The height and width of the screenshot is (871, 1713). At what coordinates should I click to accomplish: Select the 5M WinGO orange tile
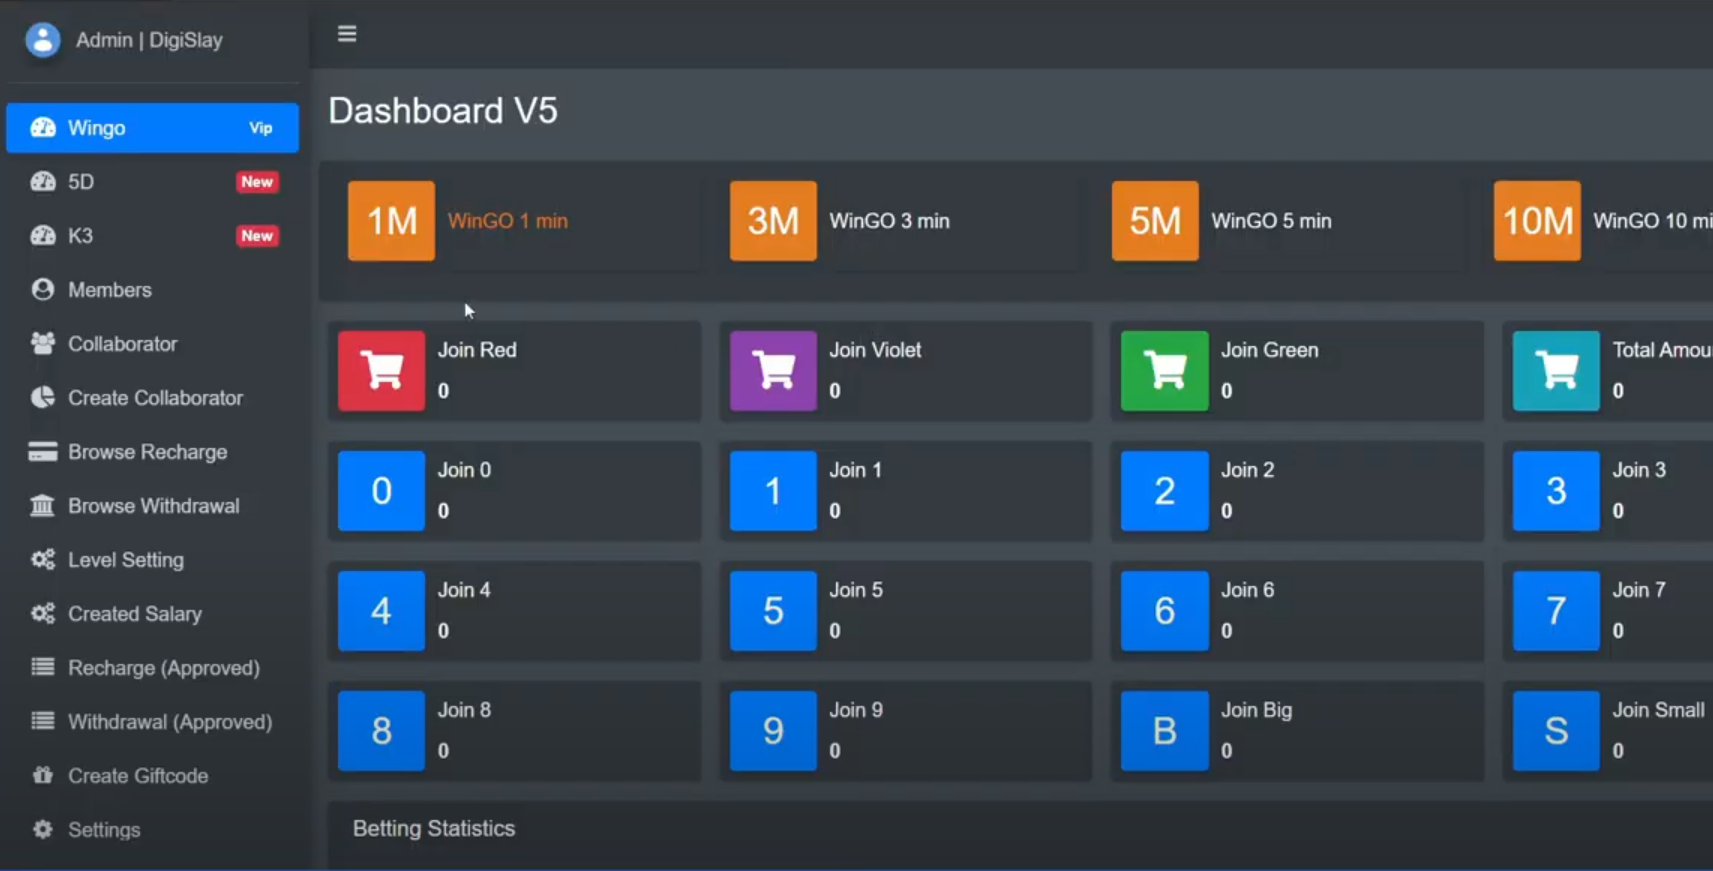coord(1155,221)
